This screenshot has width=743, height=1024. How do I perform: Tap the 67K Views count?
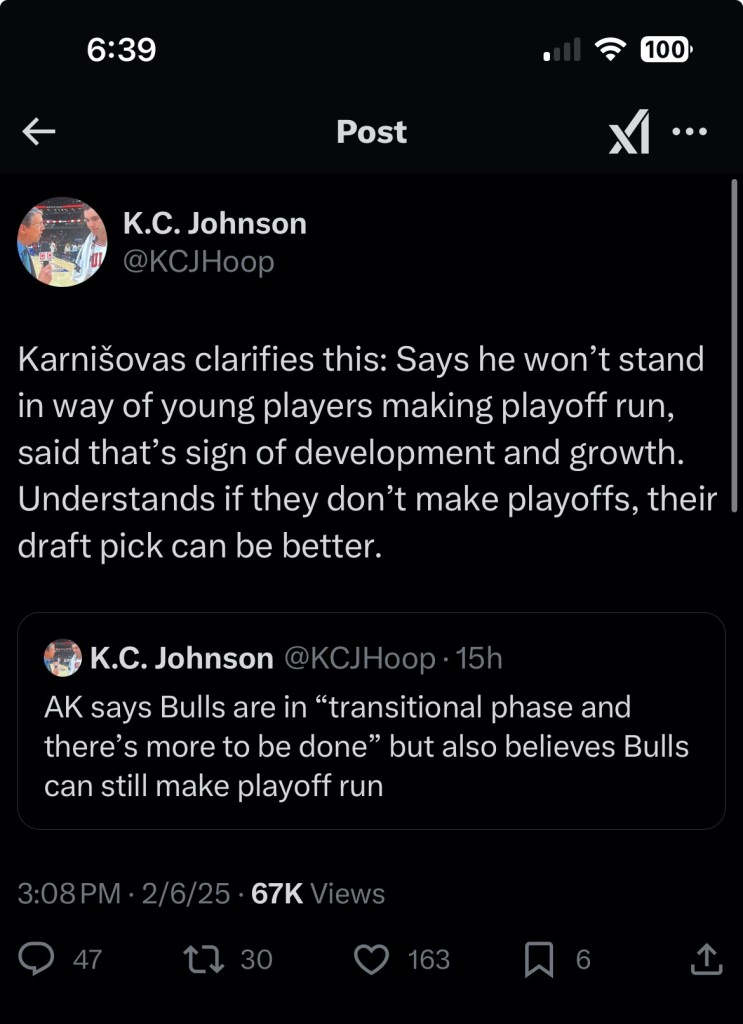point(317,893)
